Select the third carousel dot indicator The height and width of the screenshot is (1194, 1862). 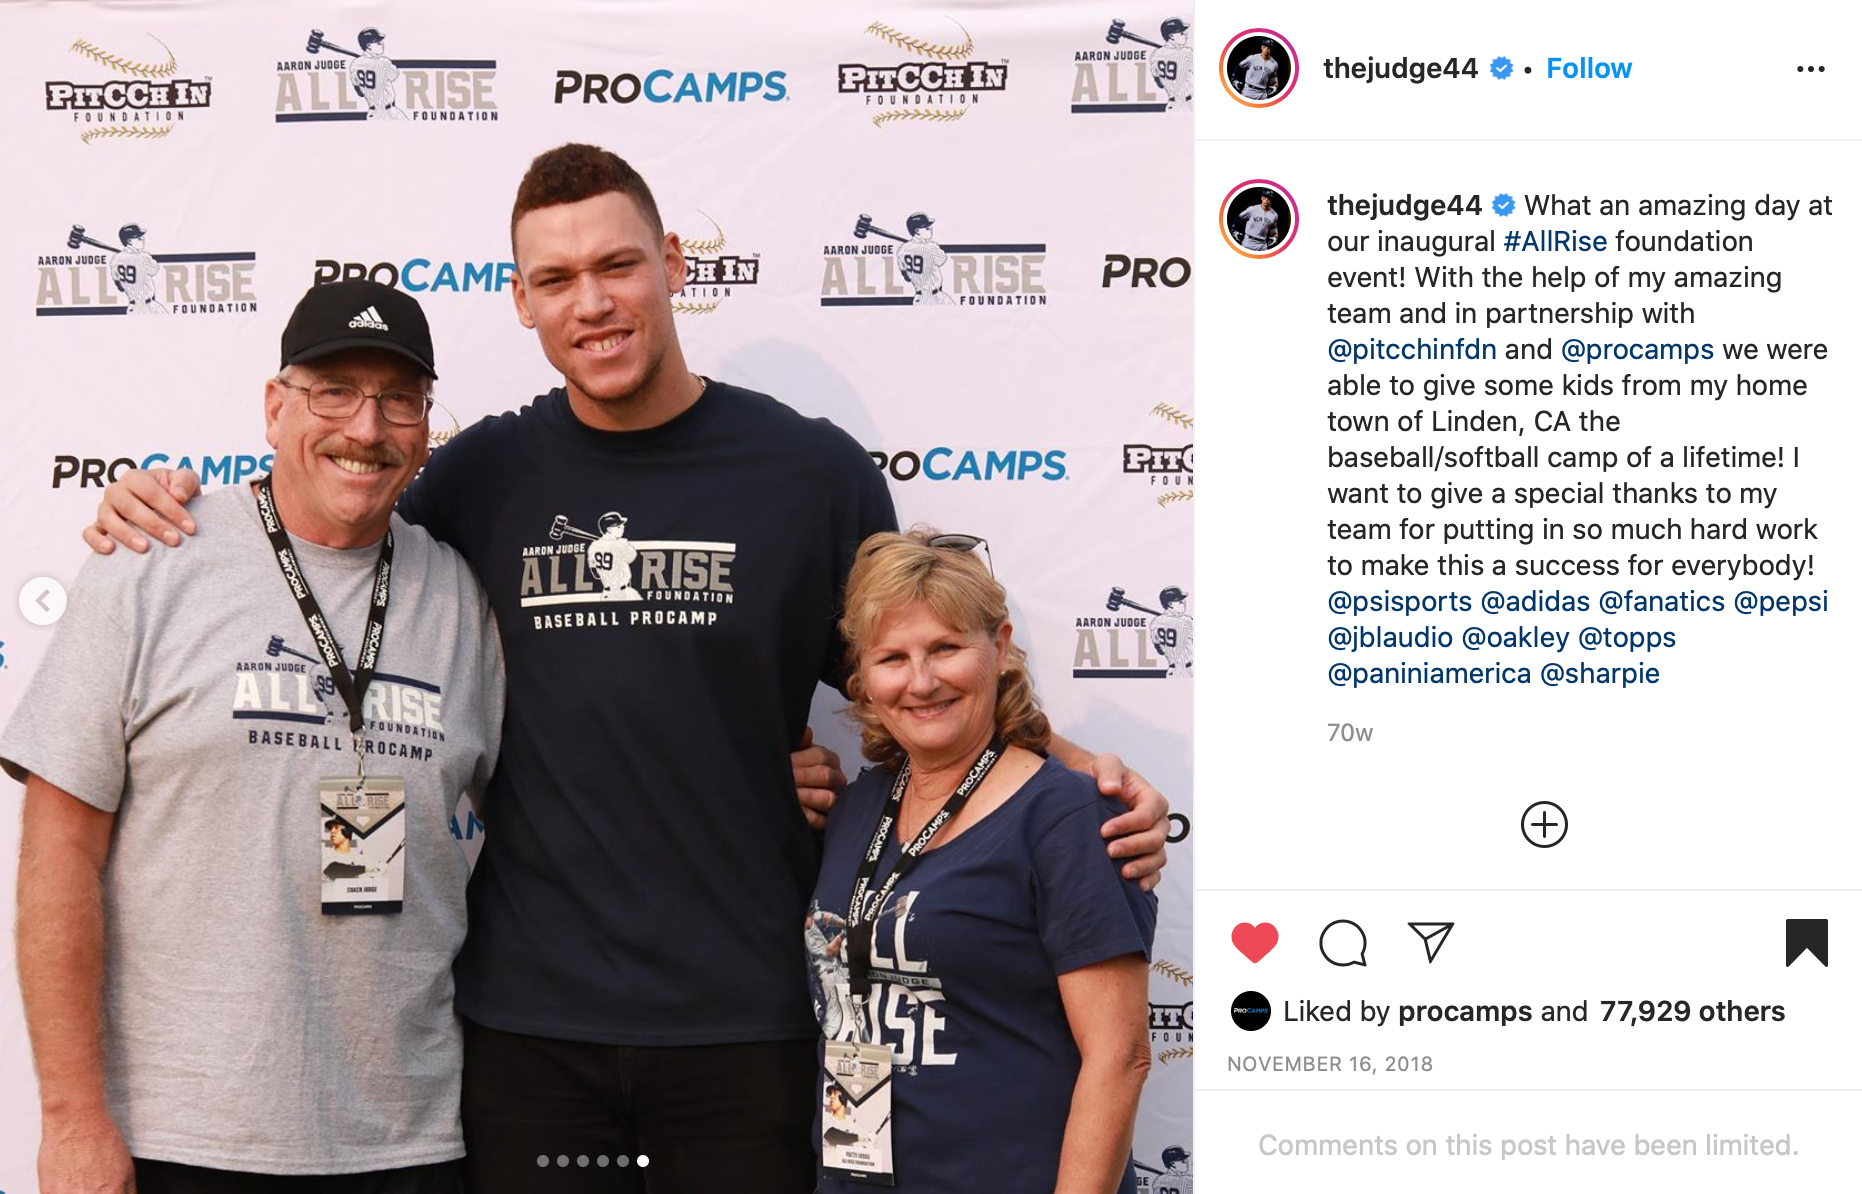click(x=583, y=1161)
